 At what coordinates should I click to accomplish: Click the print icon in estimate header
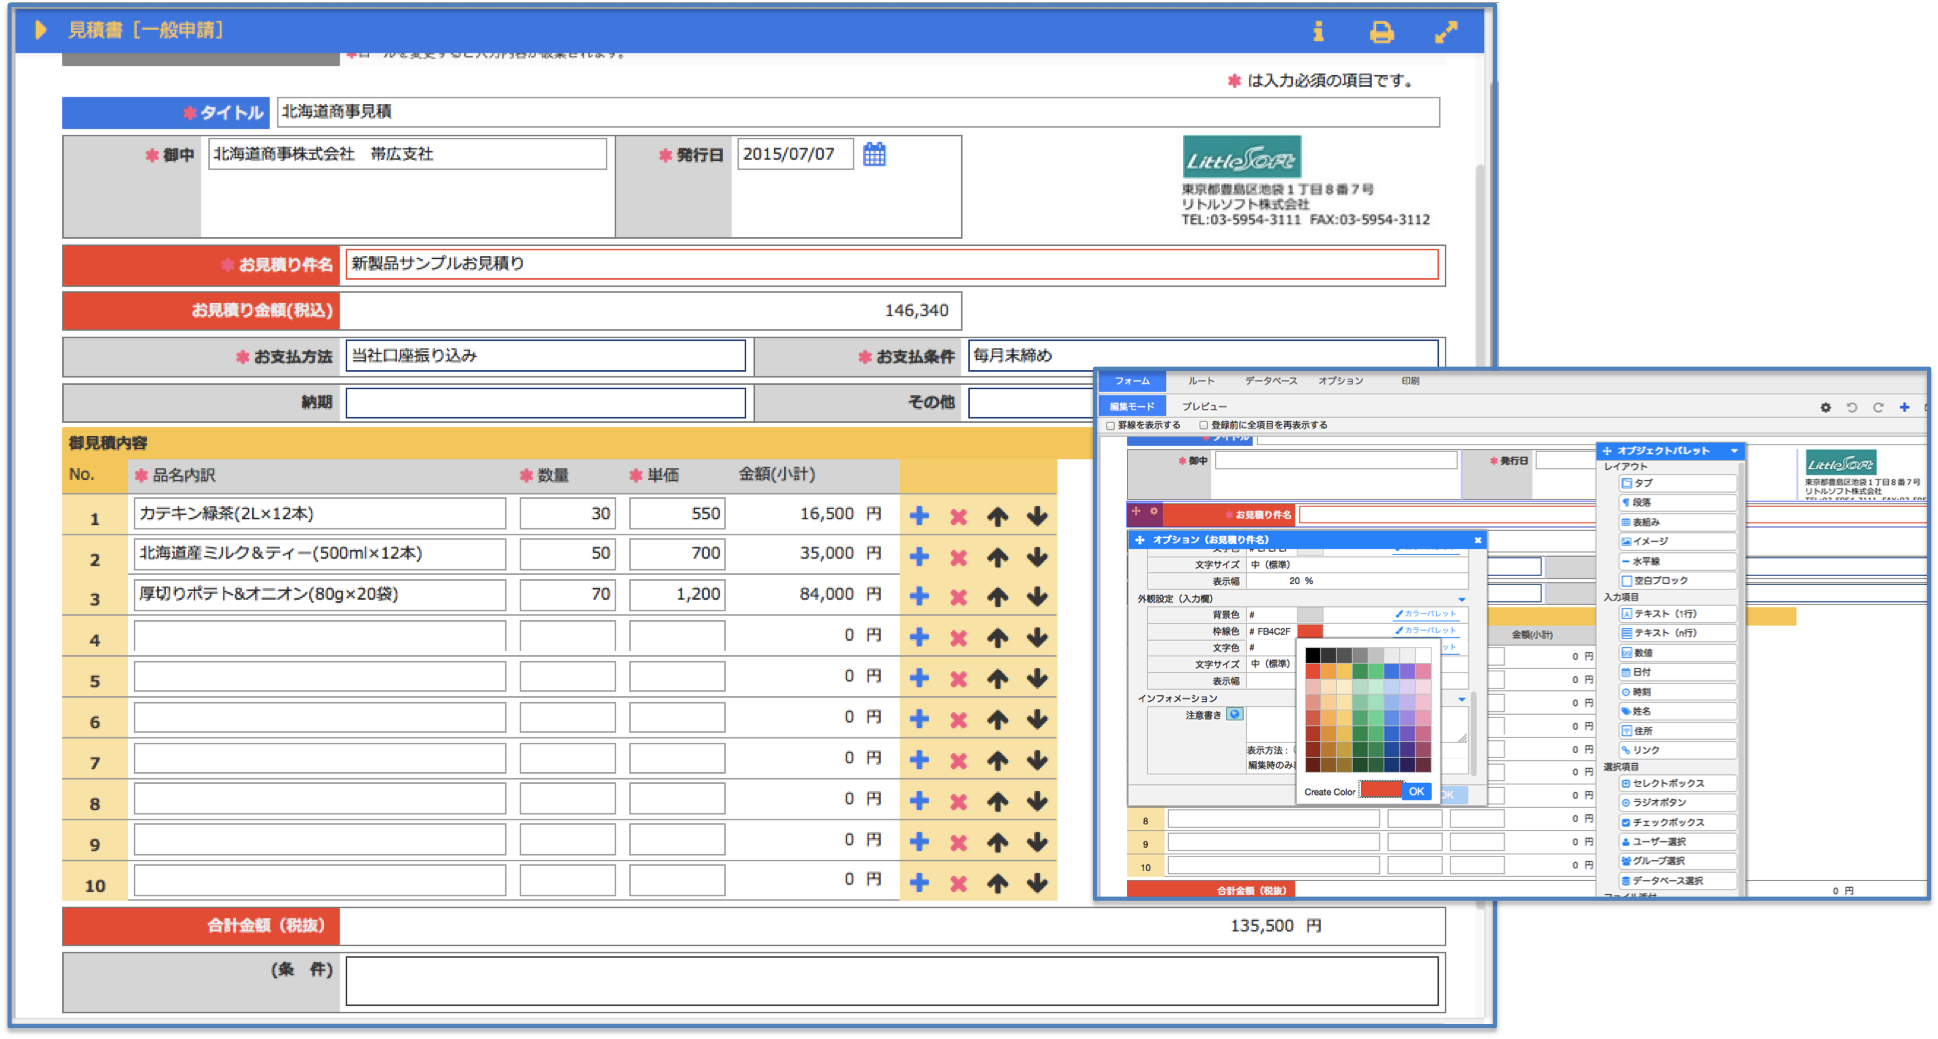[1381, 32]
